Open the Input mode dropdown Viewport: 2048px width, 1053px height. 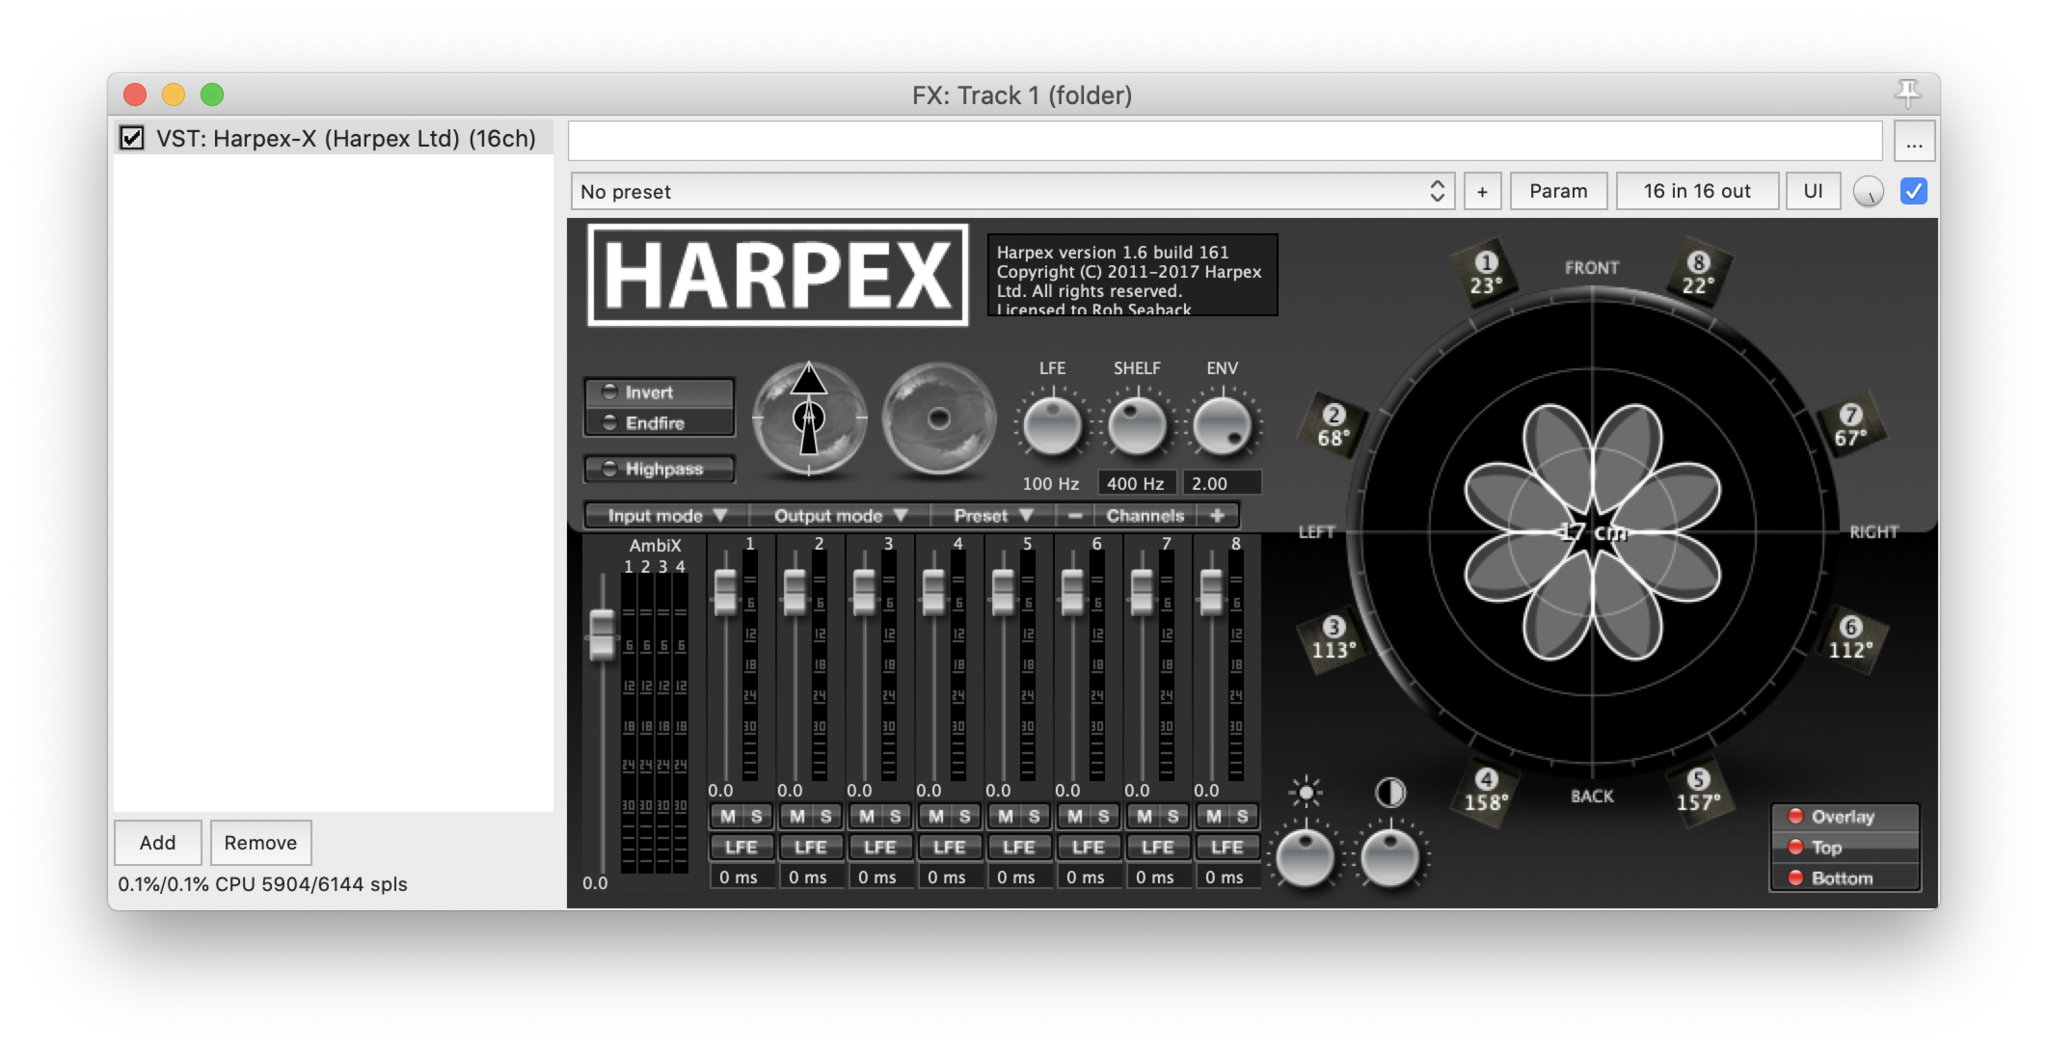tap(666, 516)
